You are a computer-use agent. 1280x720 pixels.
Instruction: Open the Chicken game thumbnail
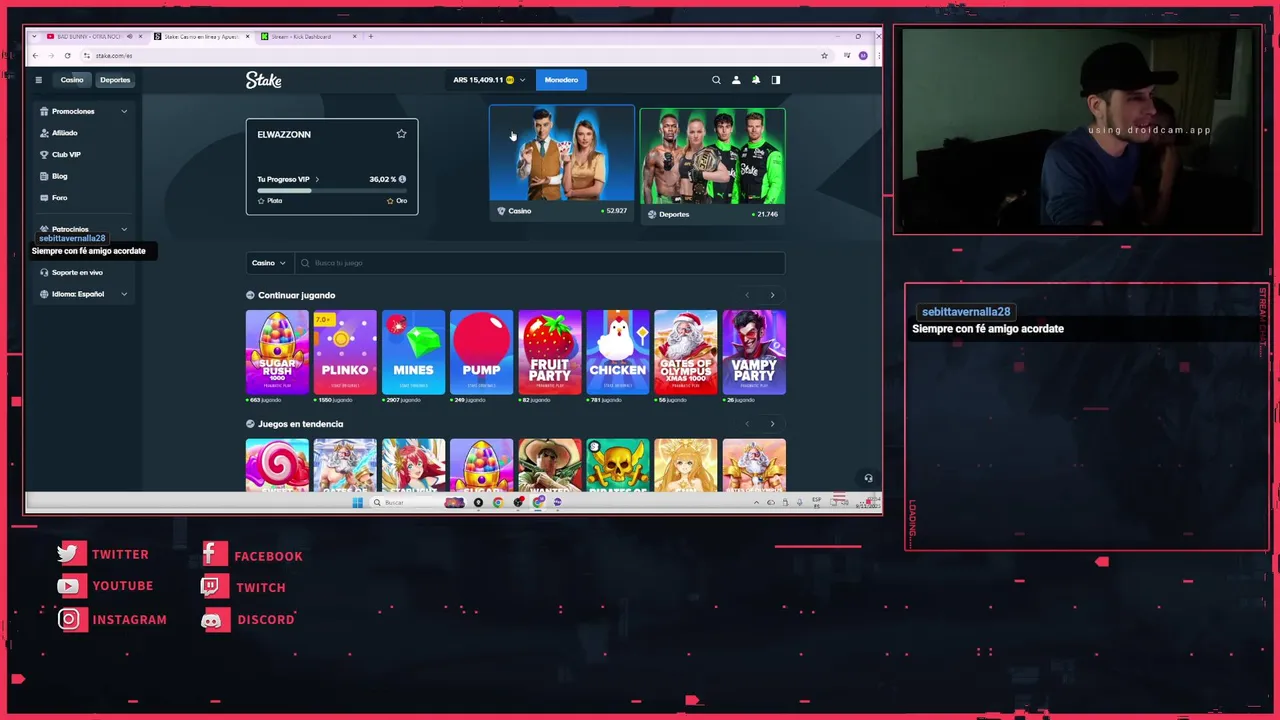coord(617,352)
